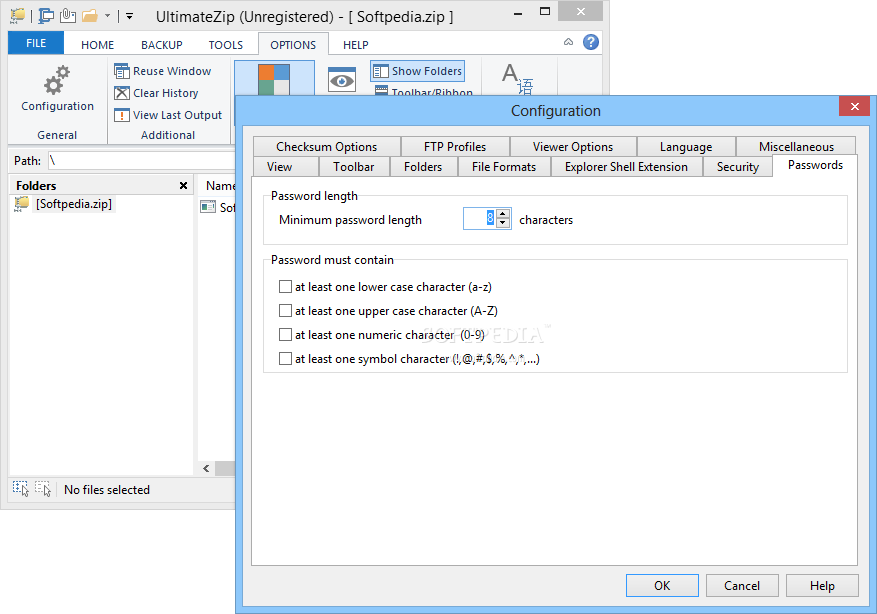Click the Softpedia.zip archive folder icon

pyautogui.click(x=22, y=204)
